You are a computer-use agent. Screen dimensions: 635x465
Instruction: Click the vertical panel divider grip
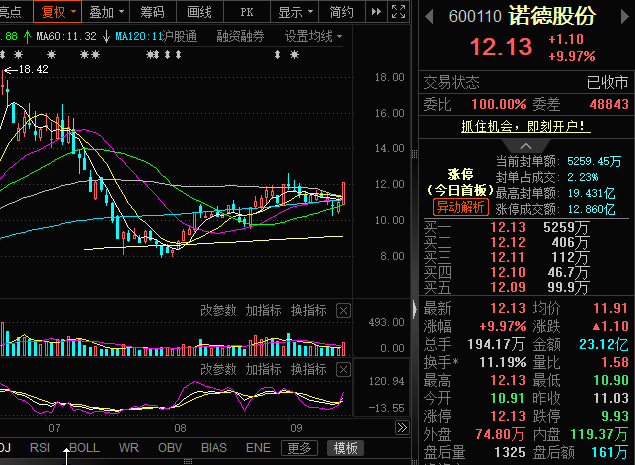tap(414, 154)
